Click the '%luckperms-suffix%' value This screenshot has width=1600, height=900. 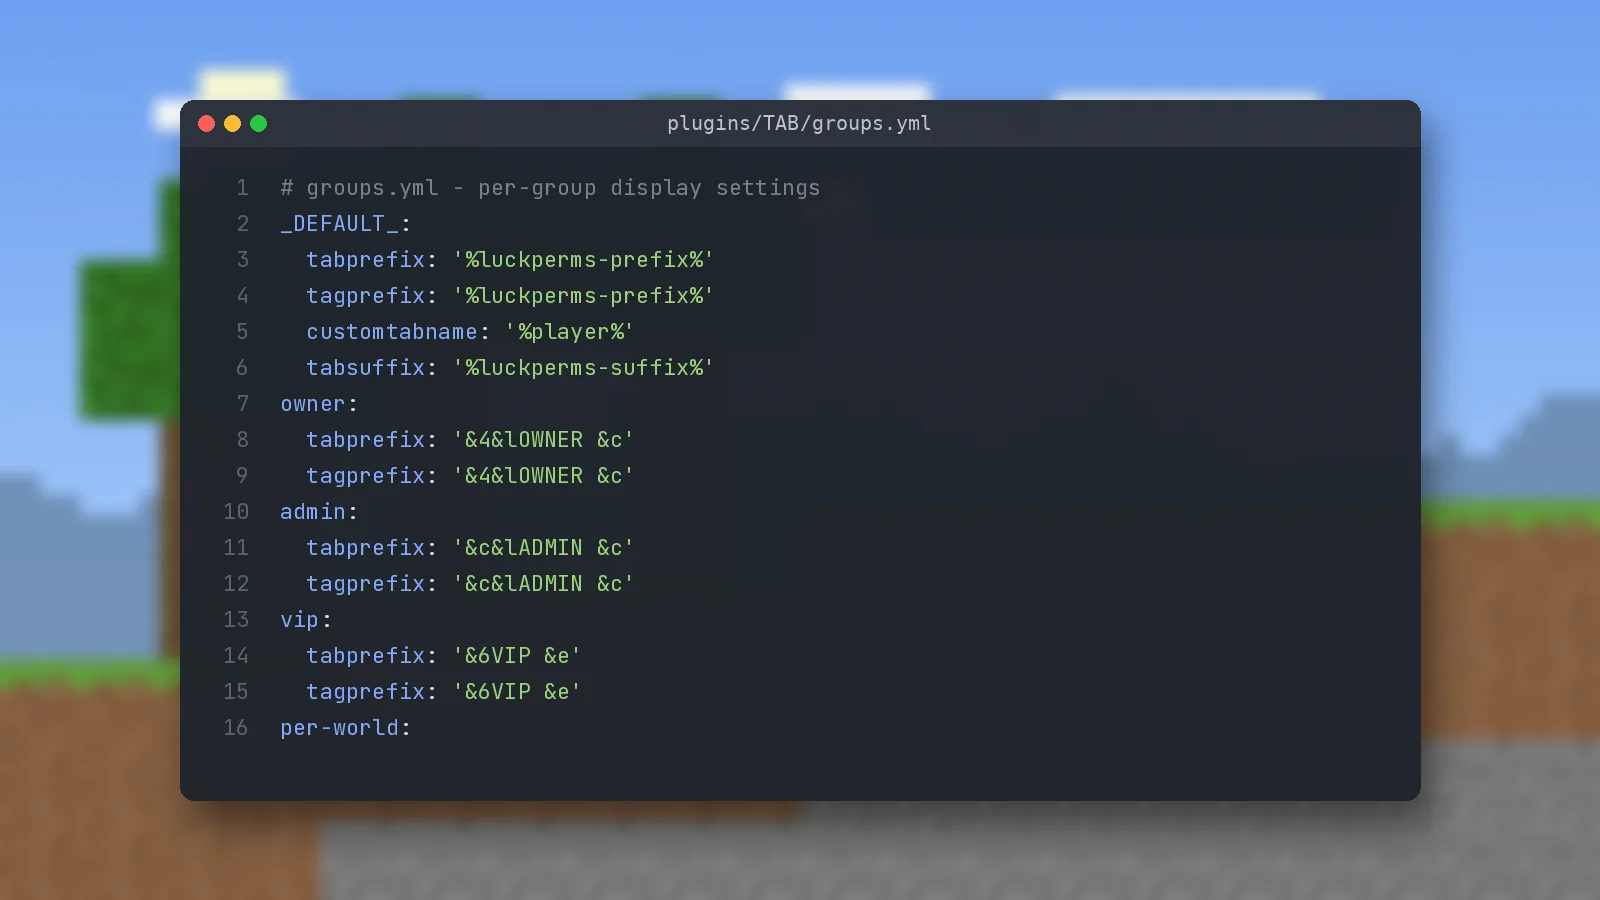point(583,368)
